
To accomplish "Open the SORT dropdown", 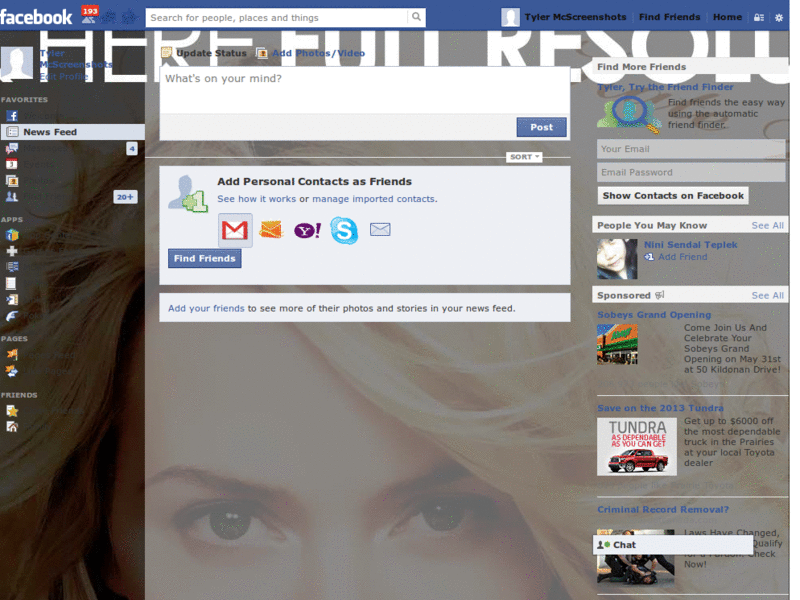I will (524, 157).
